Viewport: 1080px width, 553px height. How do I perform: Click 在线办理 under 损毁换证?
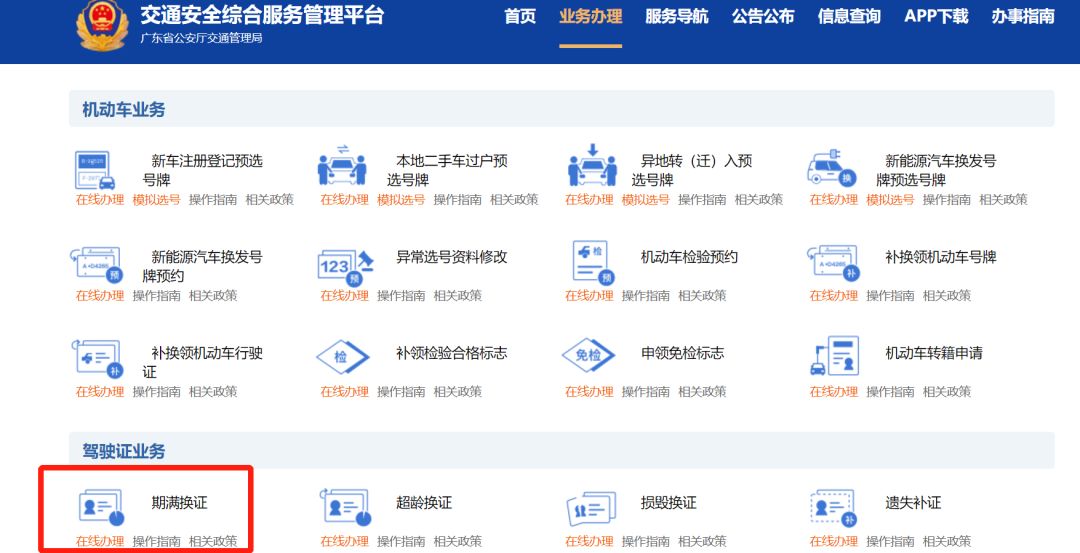click(589, 541)
